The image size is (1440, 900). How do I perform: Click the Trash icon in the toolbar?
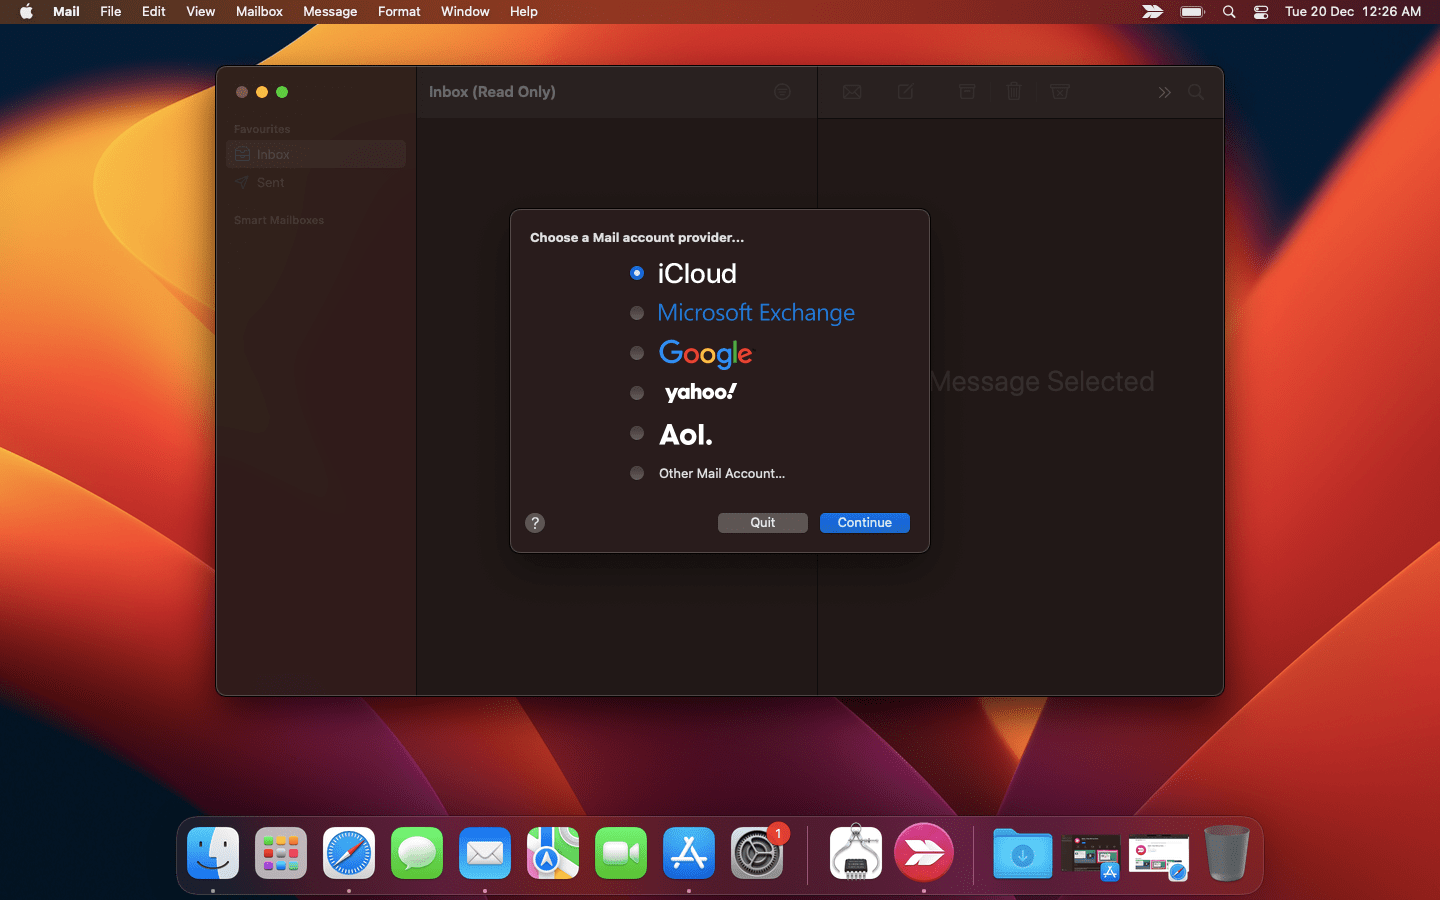click(1014, 92)
